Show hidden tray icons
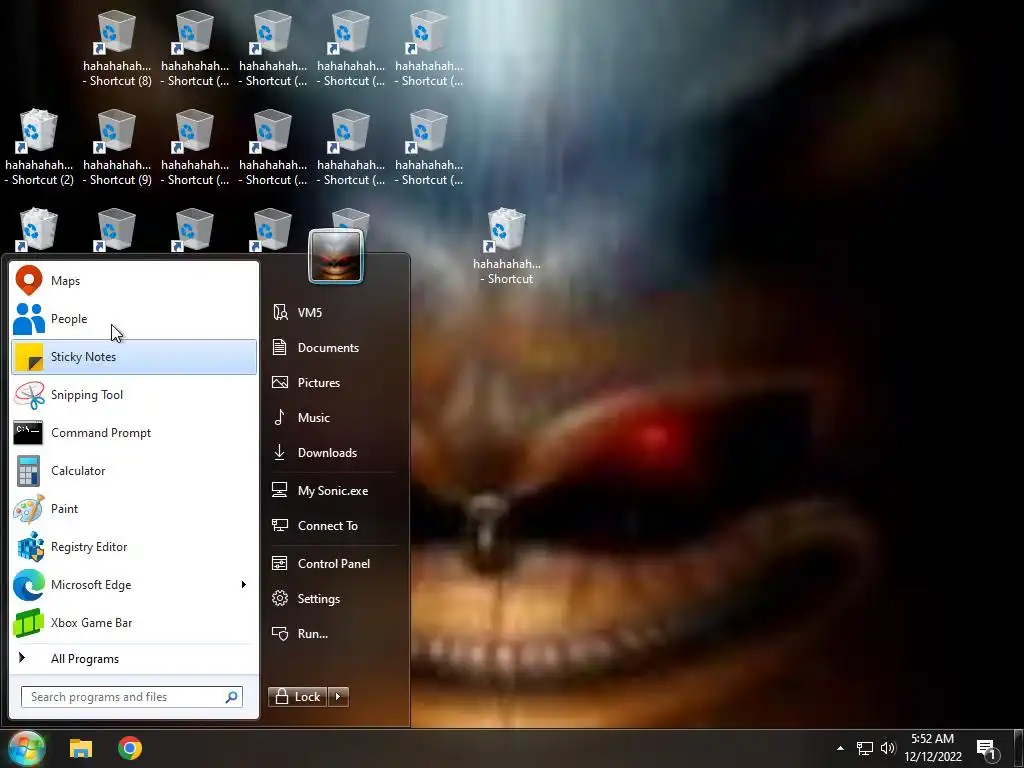Image resolution: width=1024 pixels, height=768 pixels. (x=840, y=748)
